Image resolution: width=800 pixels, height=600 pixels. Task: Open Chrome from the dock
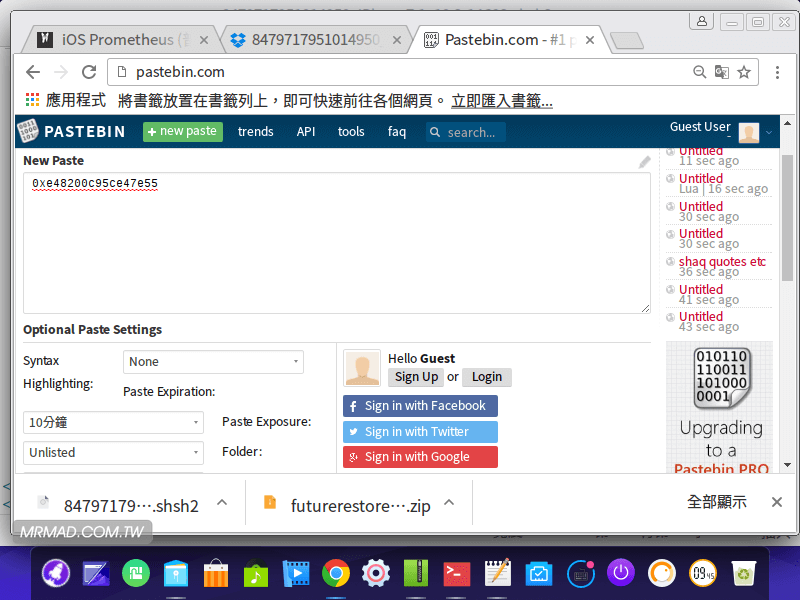(335, 573)
